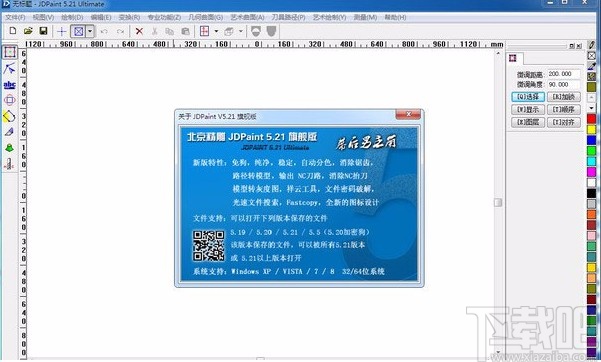The width and height of the screenshot is (601, 362).
Task: Open the 视图(V) menu
Action: pos(43,17)
